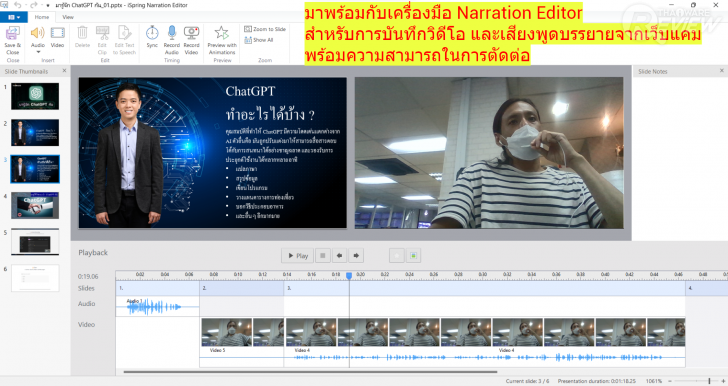Click the timeline horizontal scrollbar
Screen dimensions: 728x386
(310, 372)
